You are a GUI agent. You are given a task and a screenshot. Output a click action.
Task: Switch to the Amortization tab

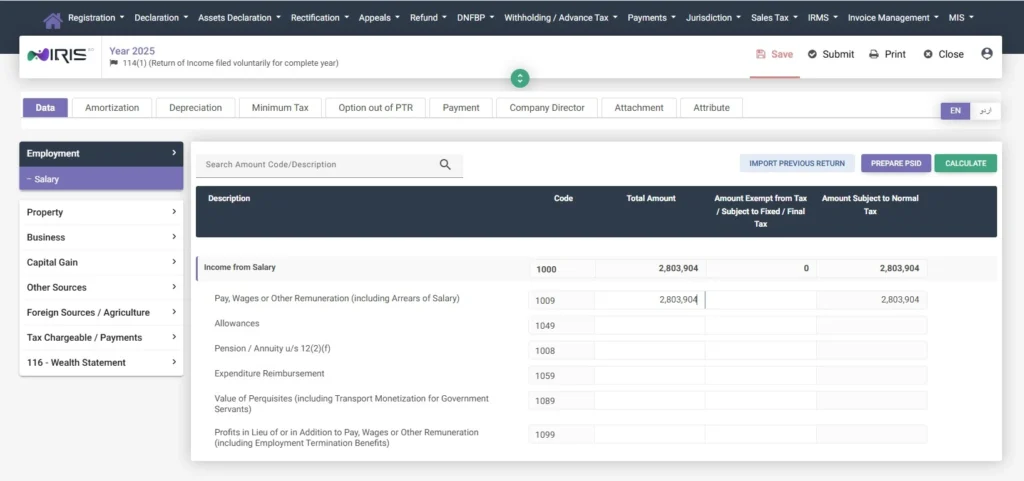[112, 108]
